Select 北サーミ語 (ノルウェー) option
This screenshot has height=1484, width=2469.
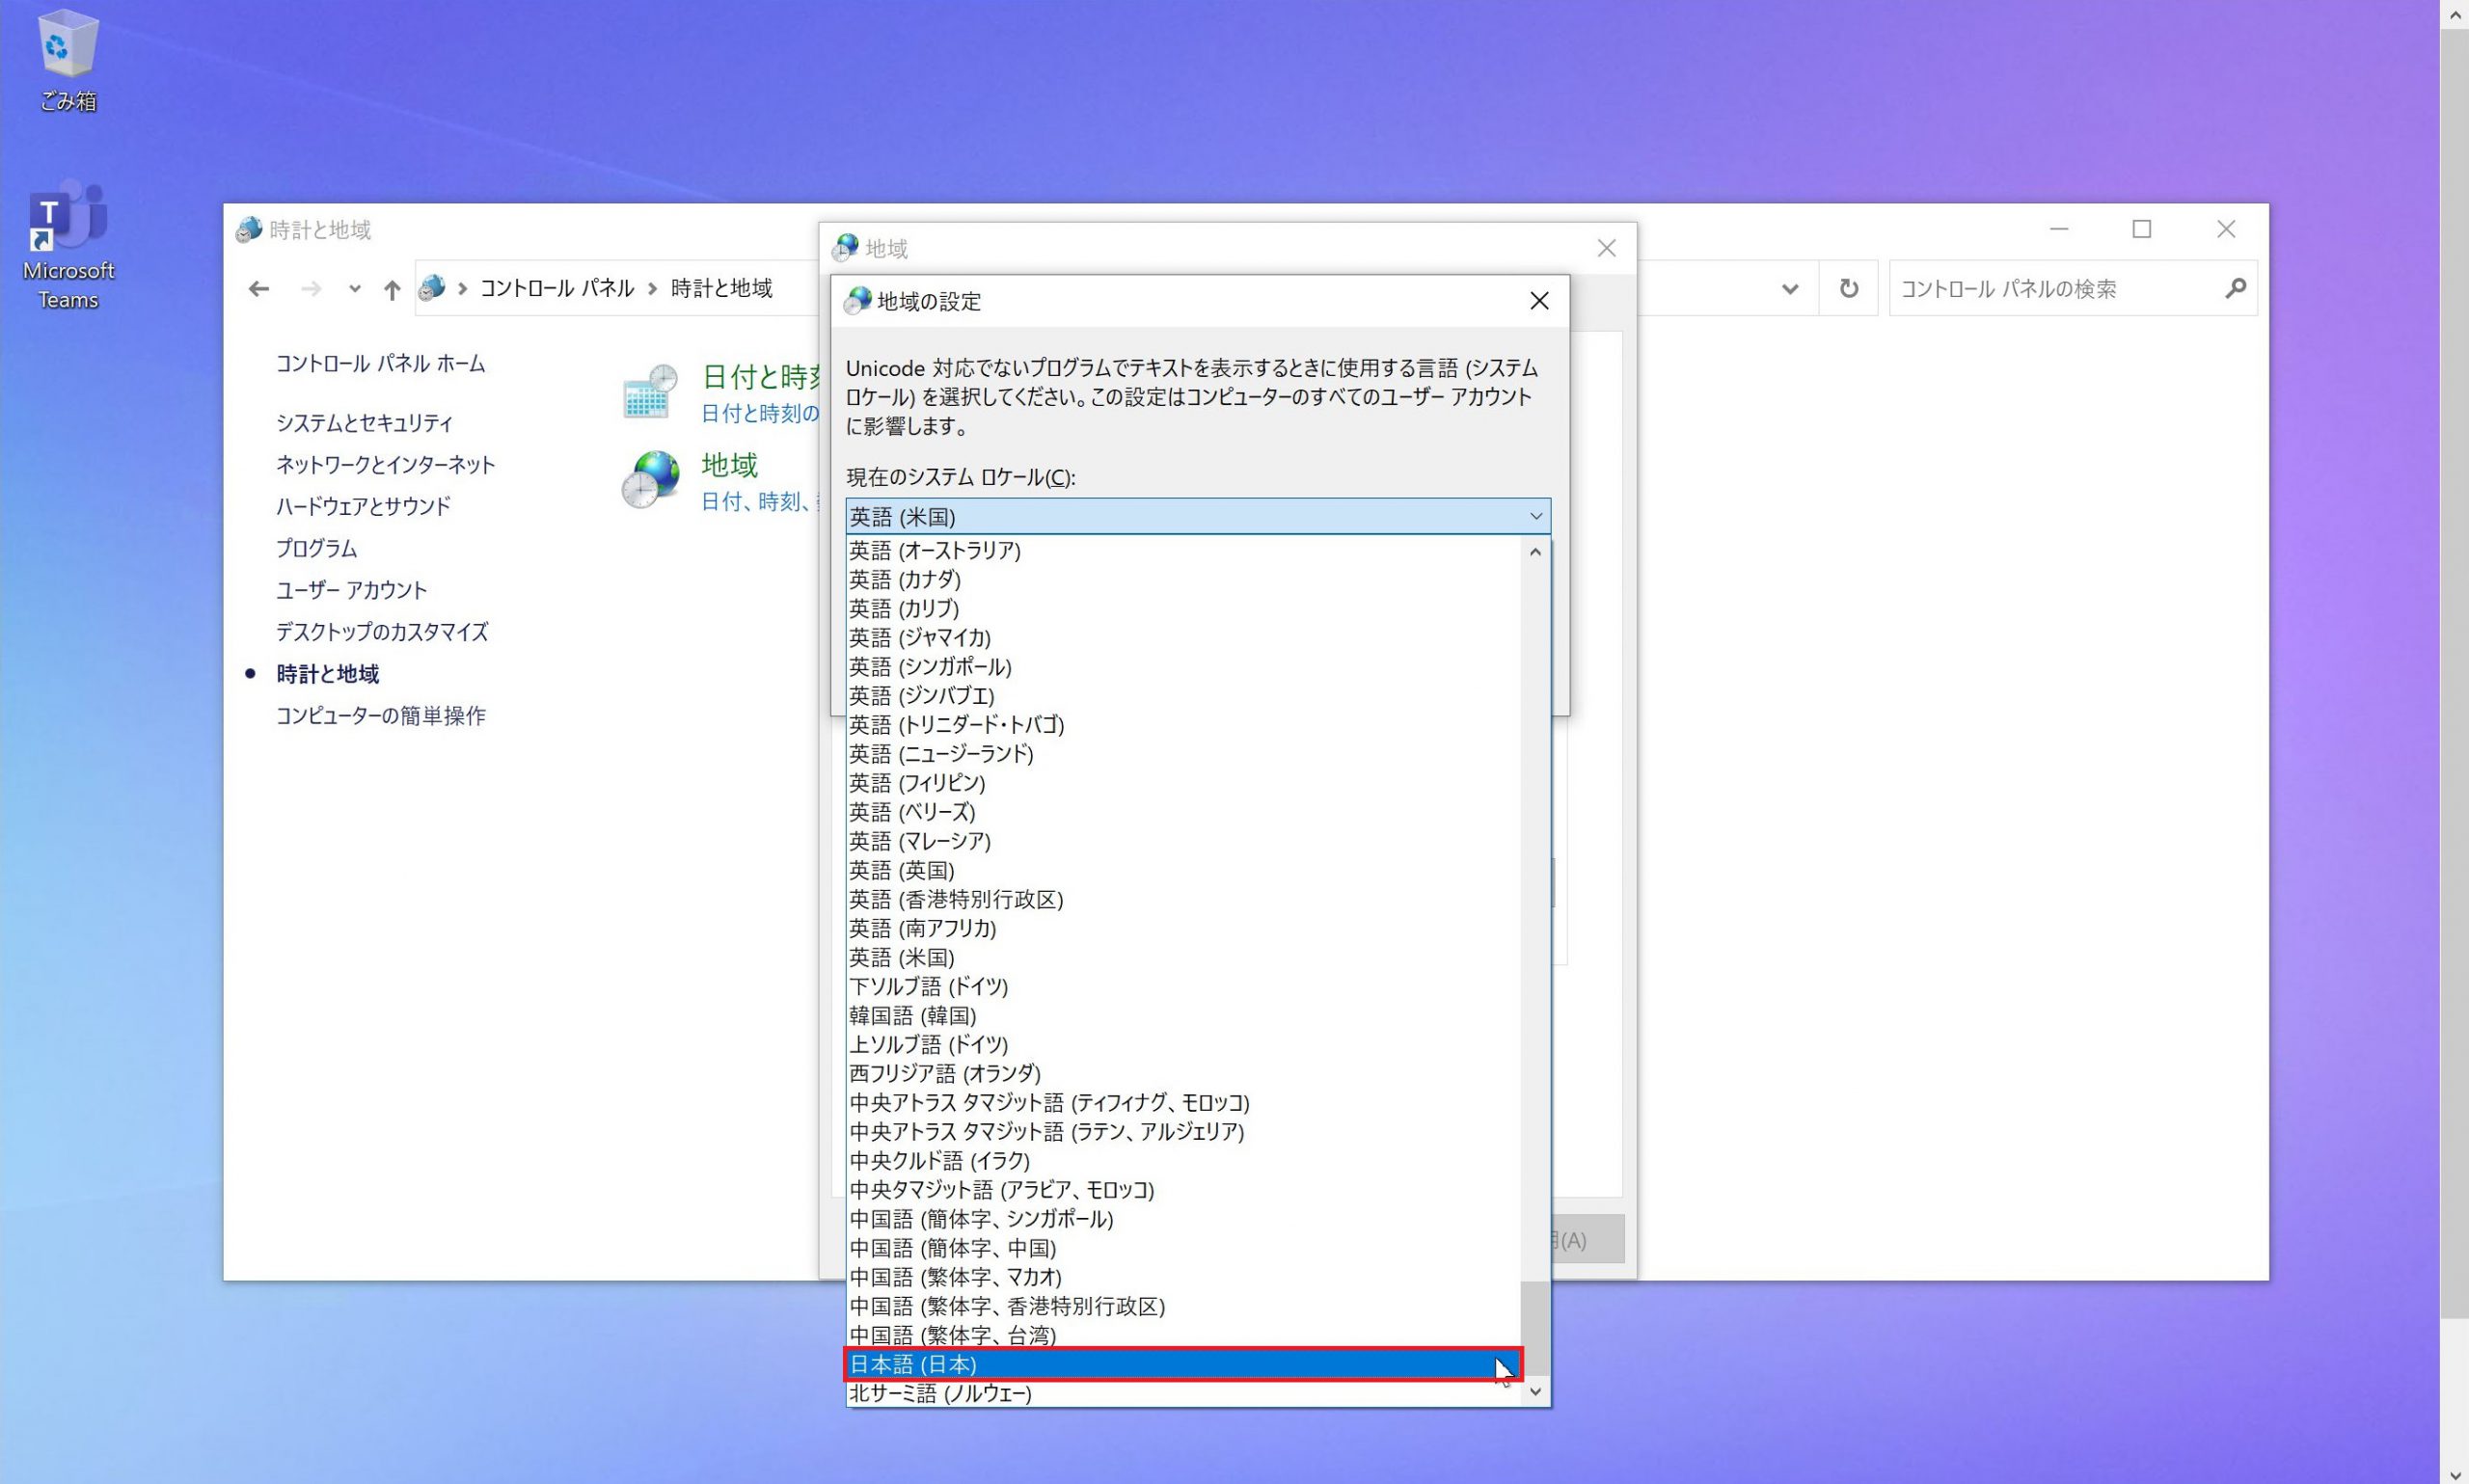(1183, 1393)
